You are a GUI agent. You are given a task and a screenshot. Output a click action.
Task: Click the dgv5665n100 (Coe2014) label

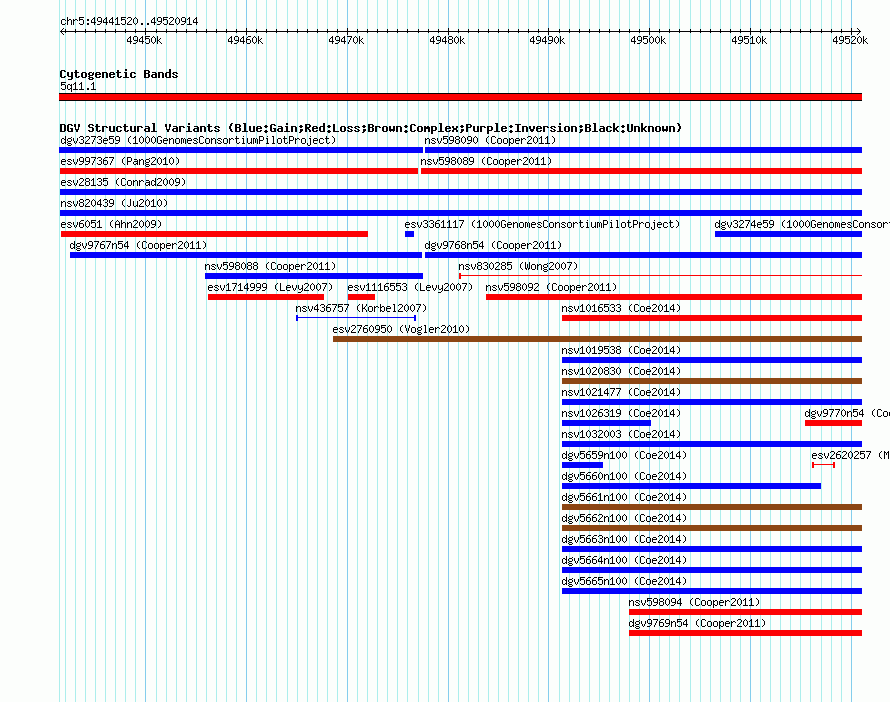624,581
